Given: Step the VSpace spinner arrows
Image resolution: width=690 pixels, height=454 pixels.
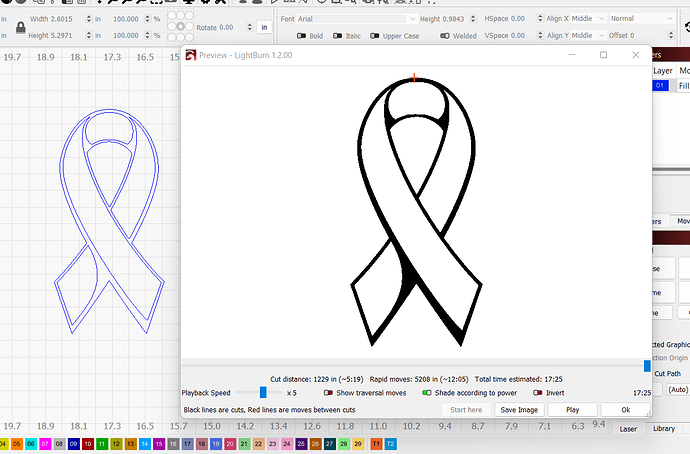Looking at the screenshot, I should coord(540,35).
